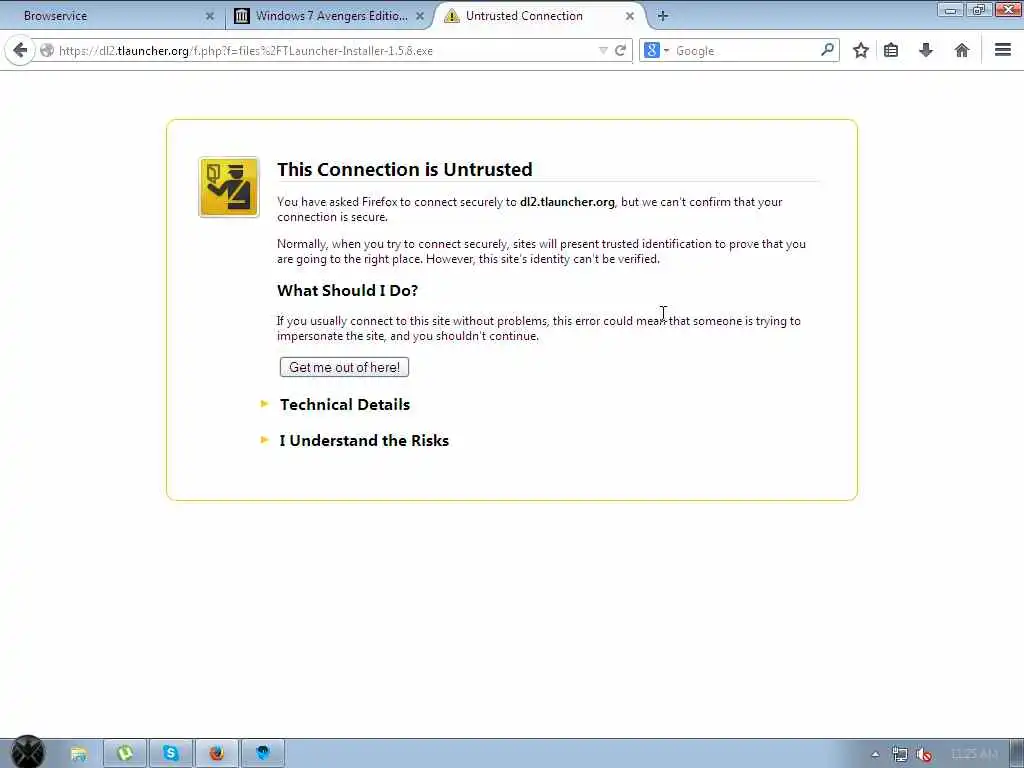Open the Start menu orb
1024x768 pixels.
(x=28, y=752)
